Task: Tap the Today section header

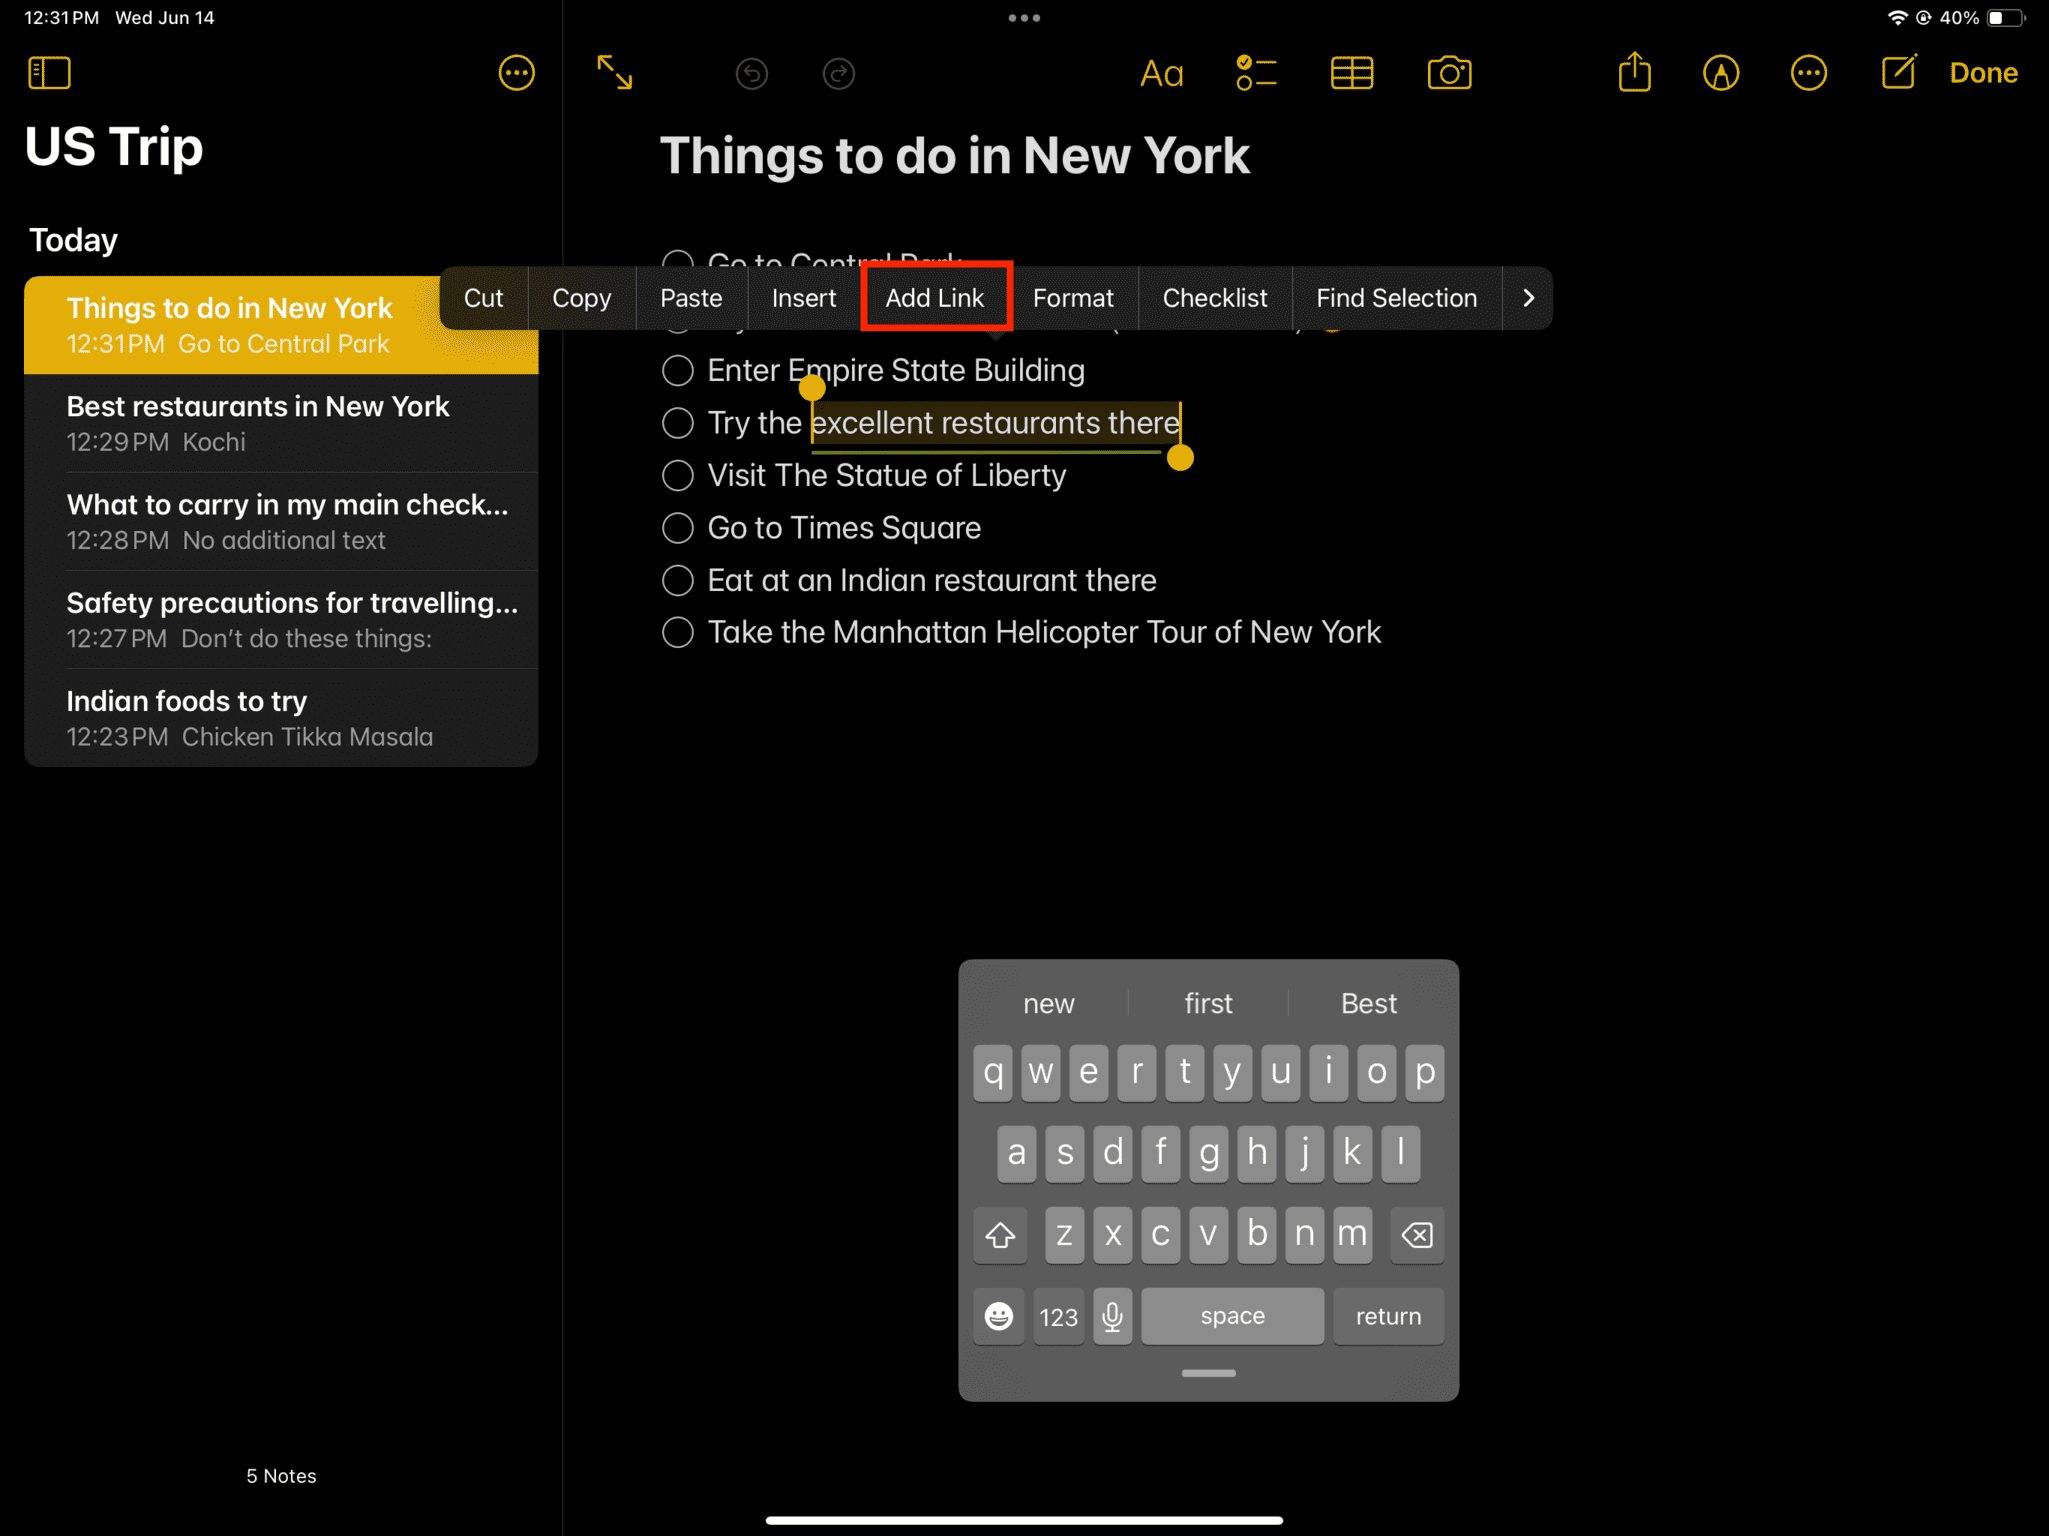Action: click(73, 240)
